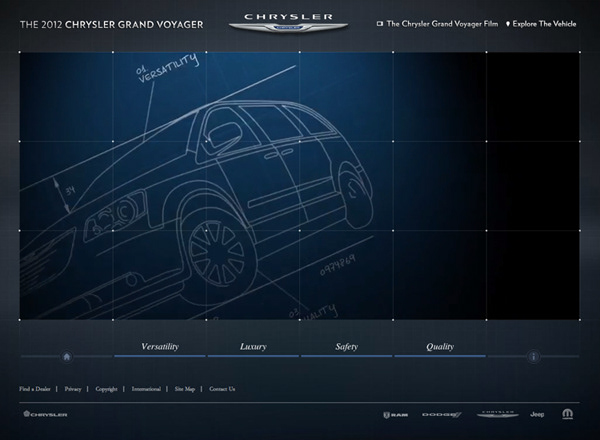Screen dimensions: 600x440
Task: Select the Versatility tab
Action: coord(160,348)
